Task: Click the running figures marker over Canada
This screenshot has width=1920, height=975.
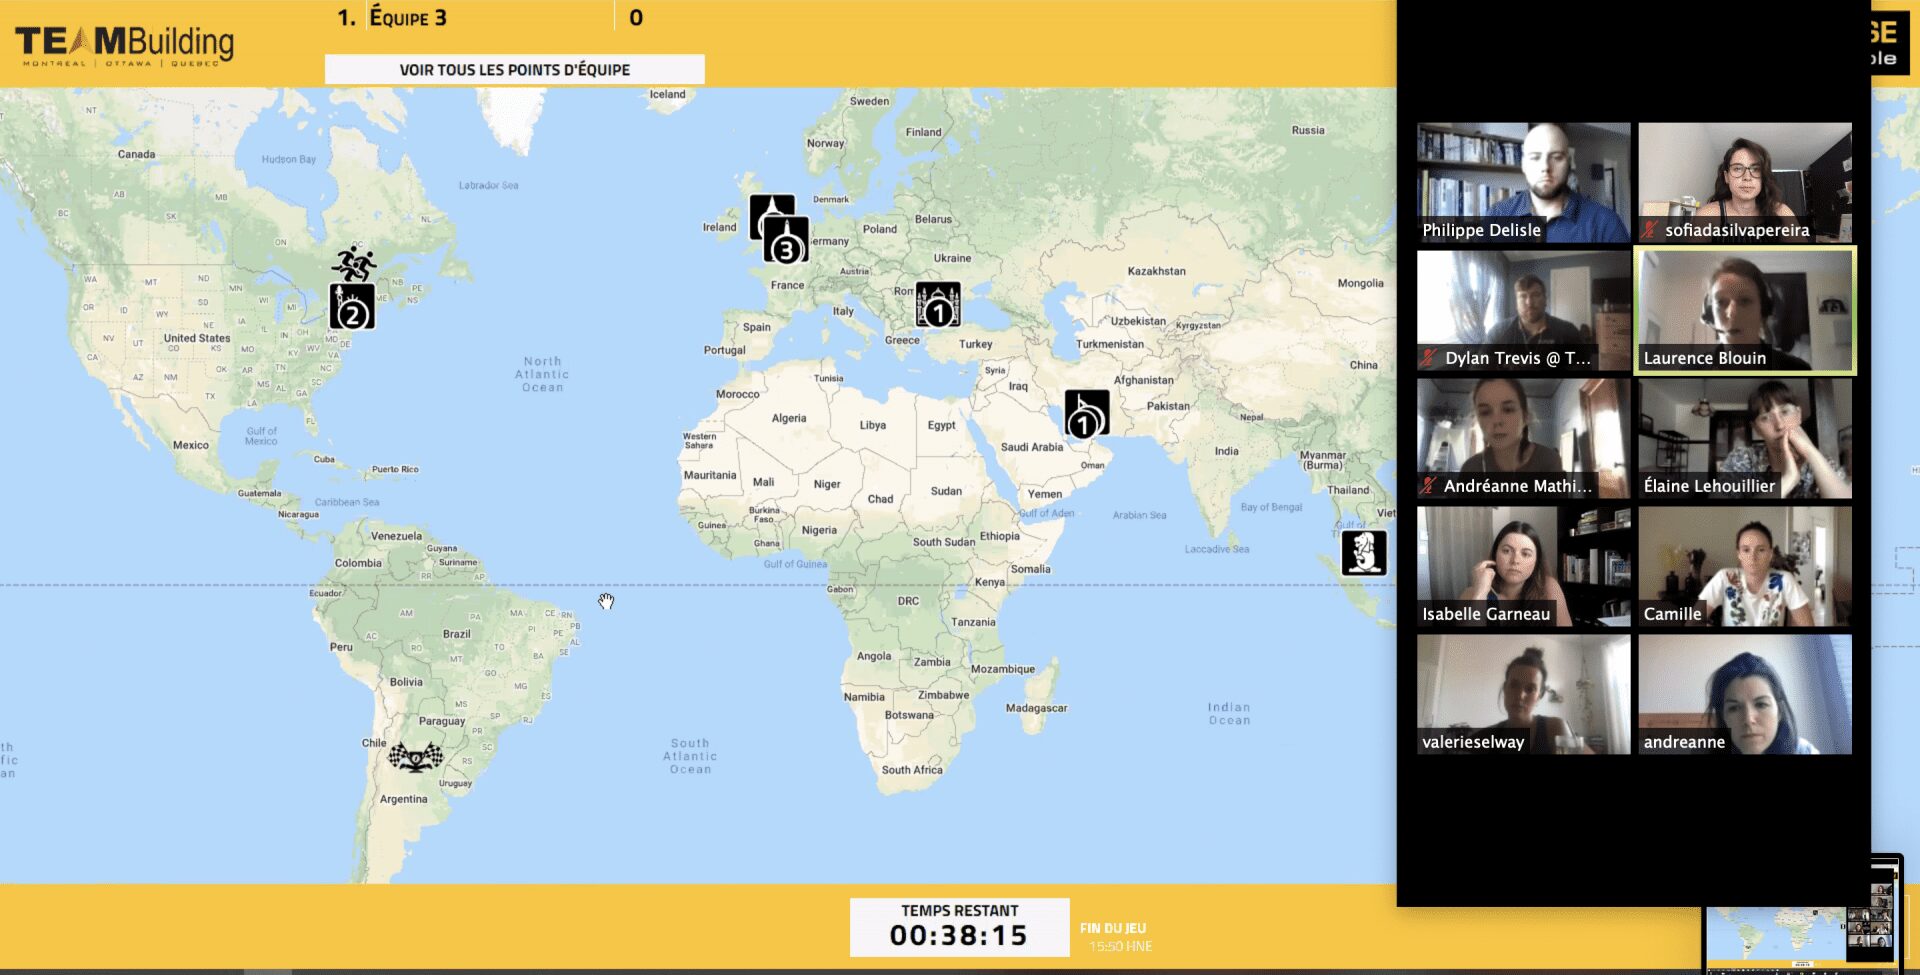Action: (x=354, y=264)
